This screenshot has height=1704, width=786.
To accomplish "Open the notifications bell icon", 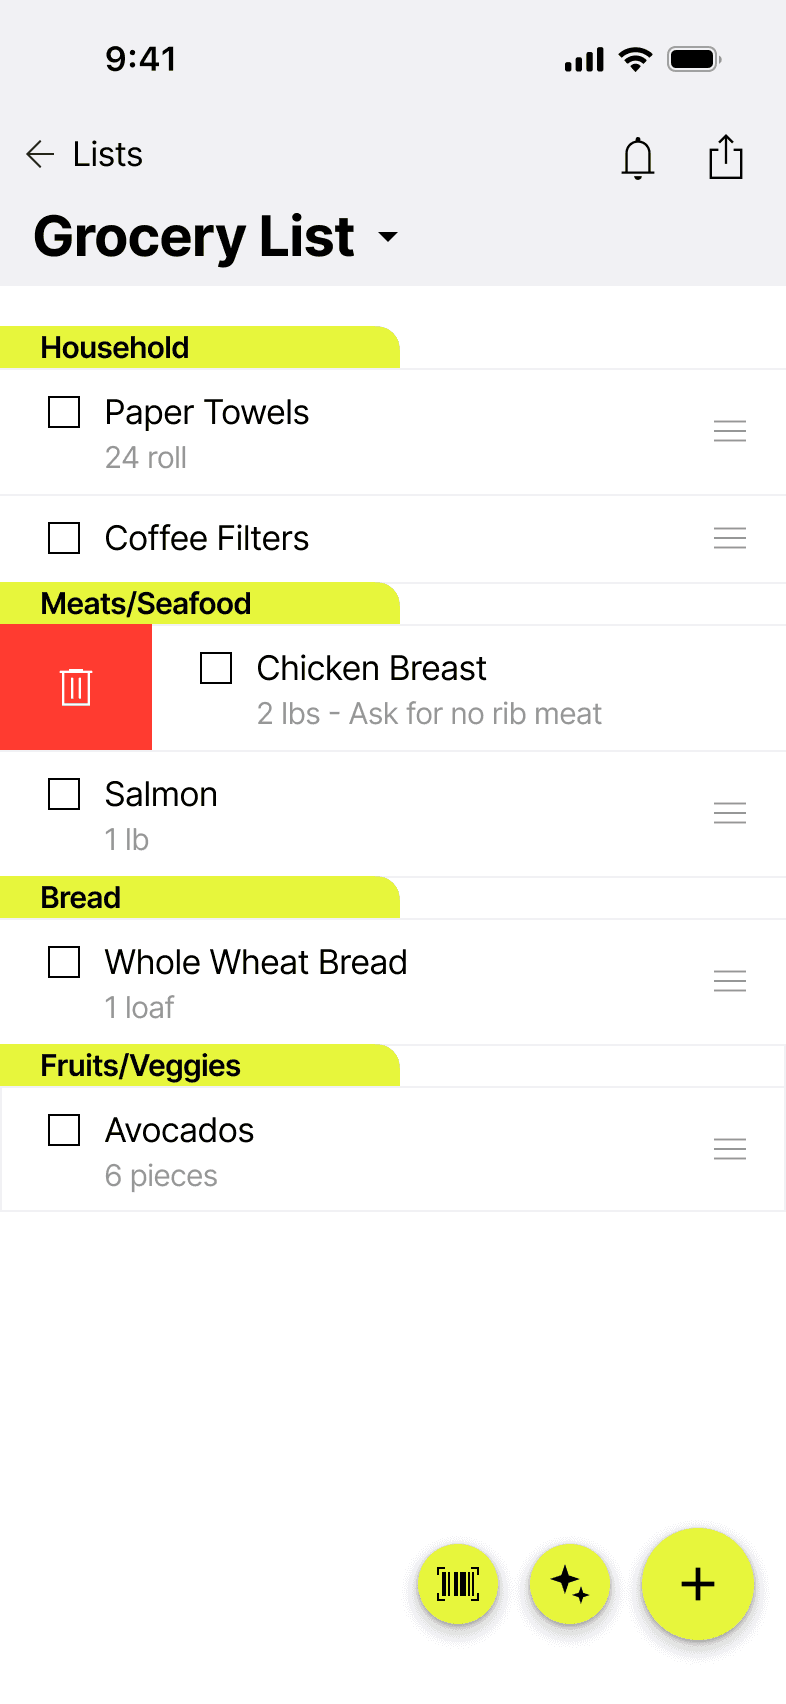I will point(638,158).
